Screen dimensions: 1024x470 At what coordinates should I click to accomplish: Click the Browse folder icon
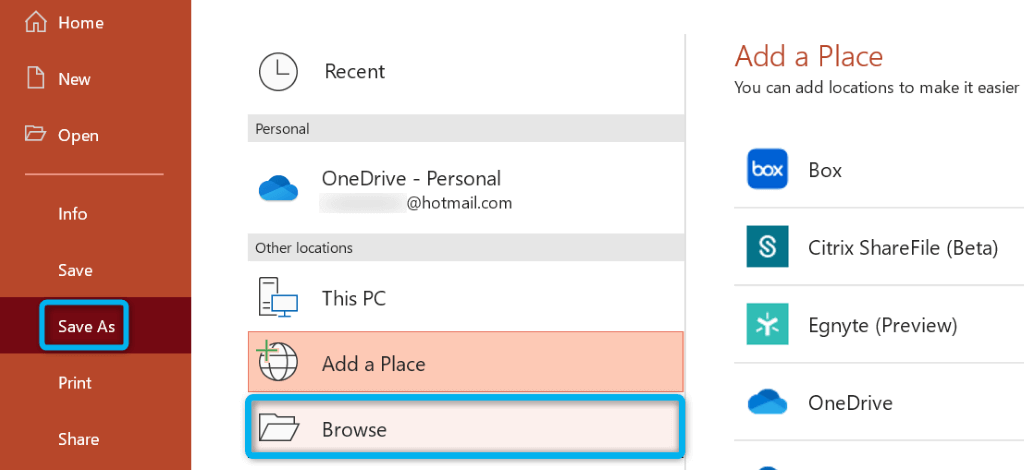[x=279, y=429]
